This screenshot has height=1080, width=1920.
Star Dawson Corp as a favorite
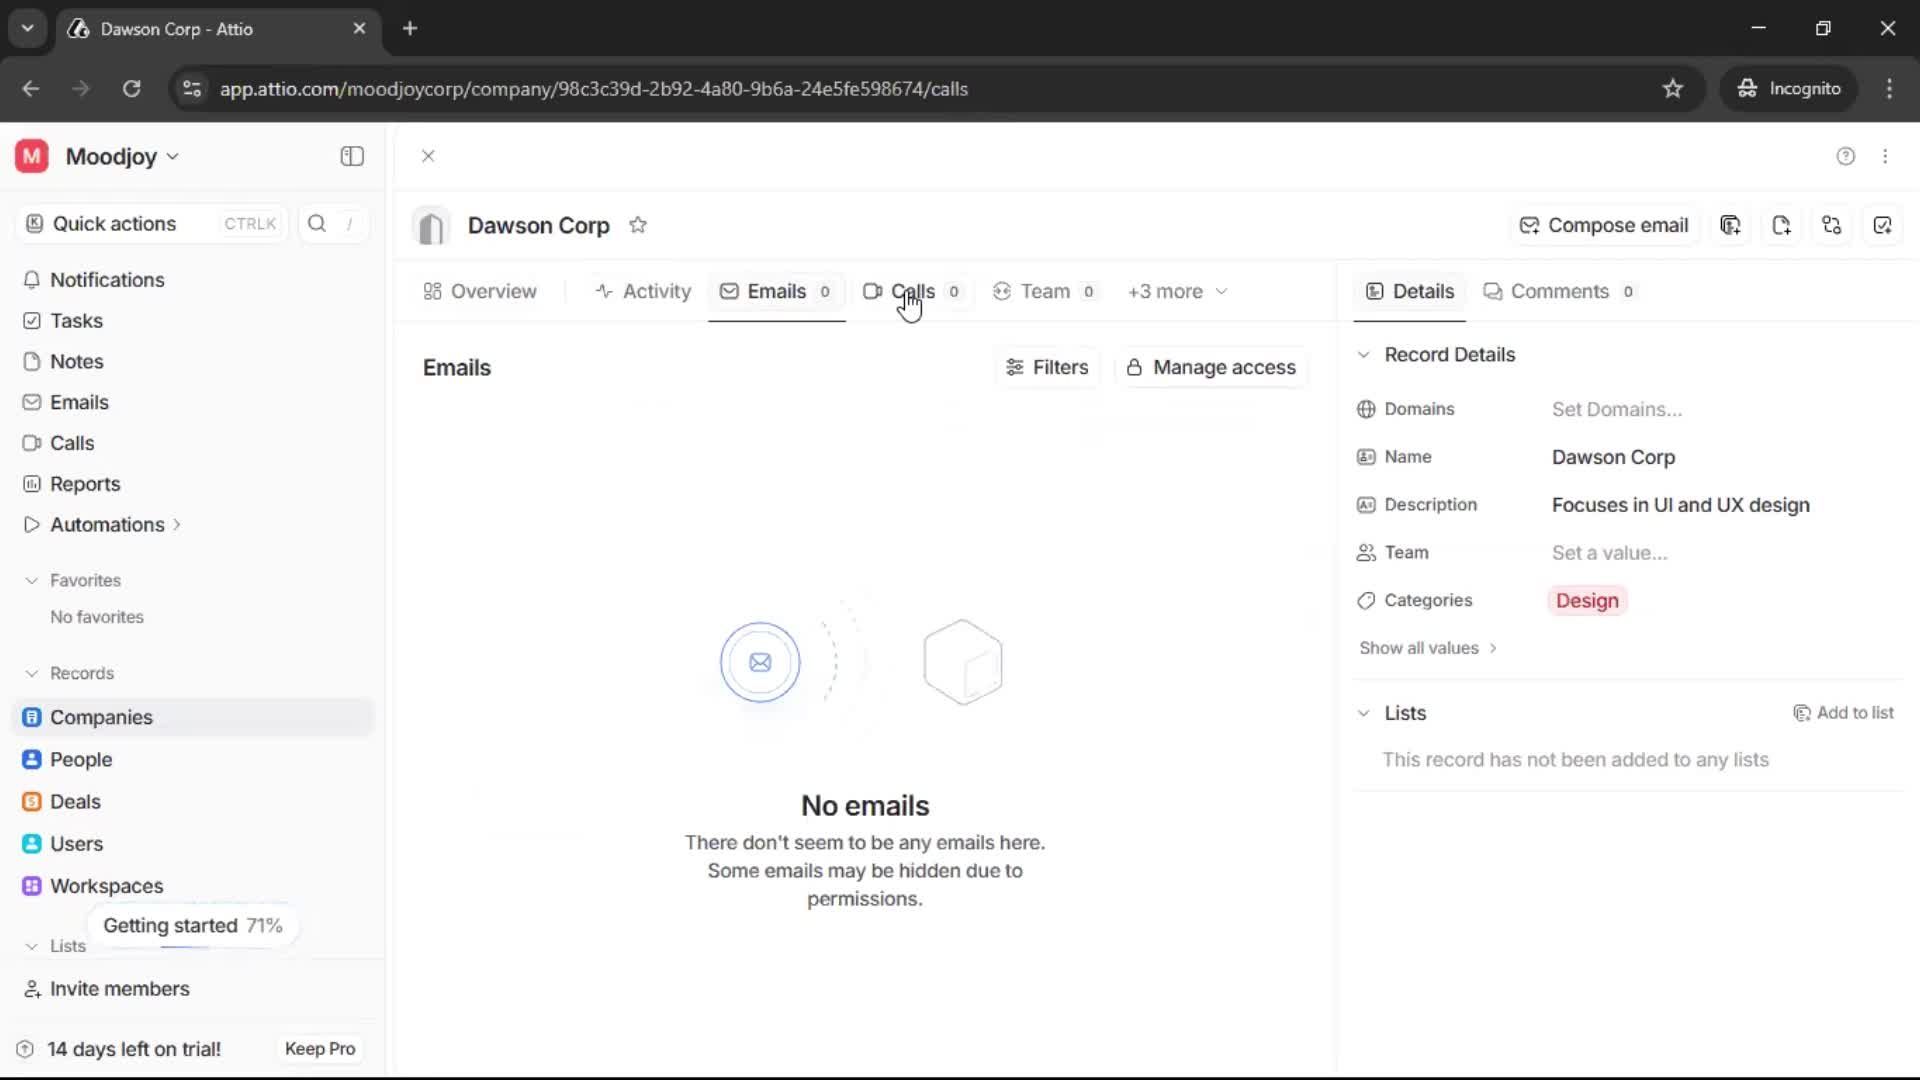[x=639, y=225]
